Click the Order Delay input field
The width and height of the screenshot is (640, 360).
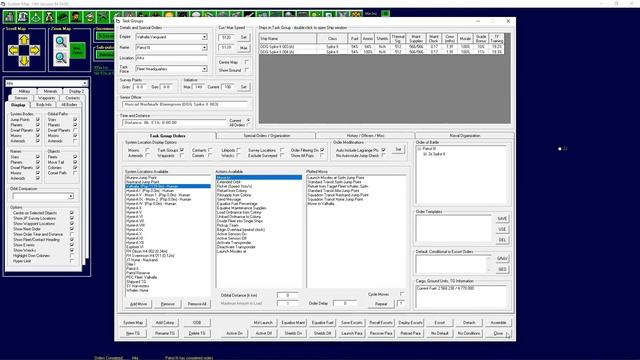tap(344, 303)
